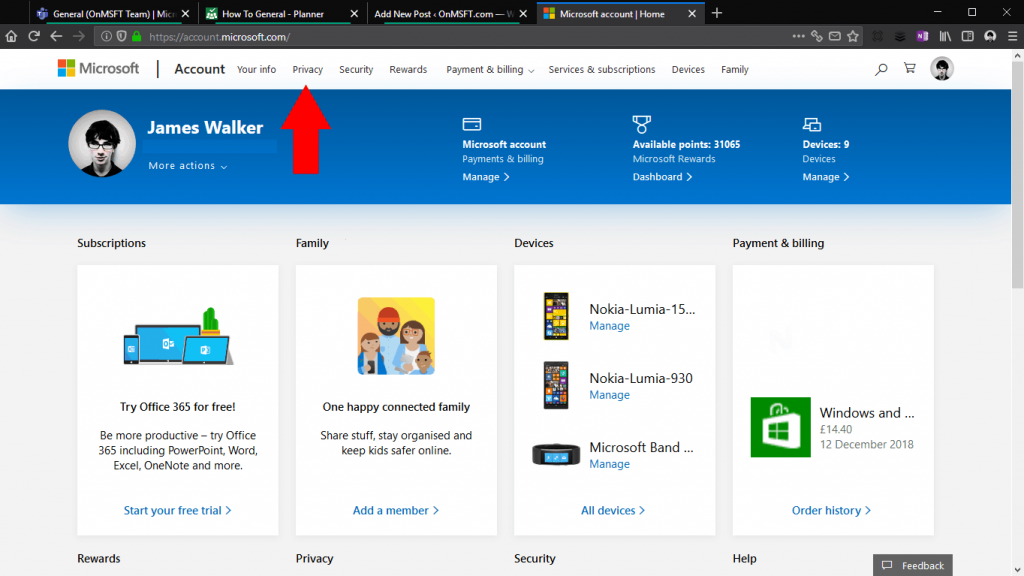This screenshot has height=576, width=1024.
Task: Click the Office 365 devices illustration
Action: pyautogui.click(x=178, y=336)
